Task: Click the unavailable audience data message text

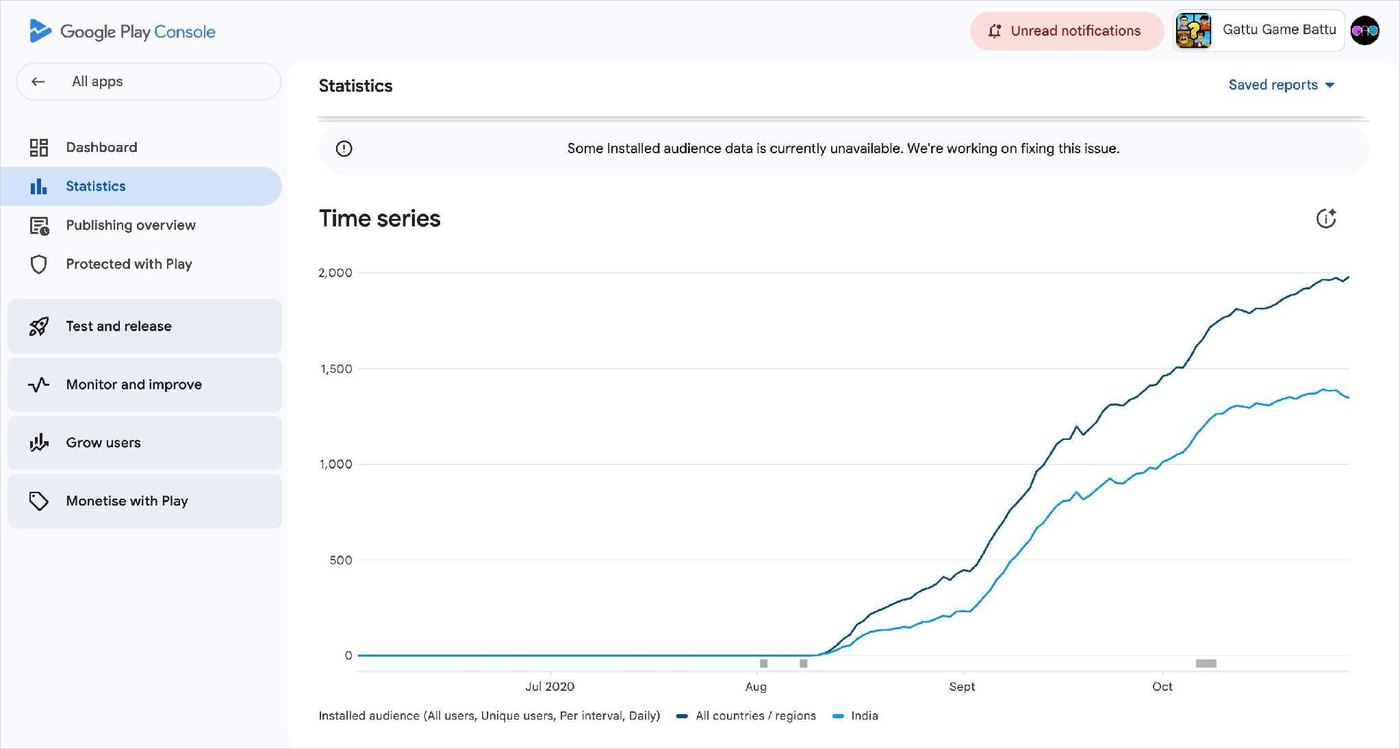Action: click(843, 149)
